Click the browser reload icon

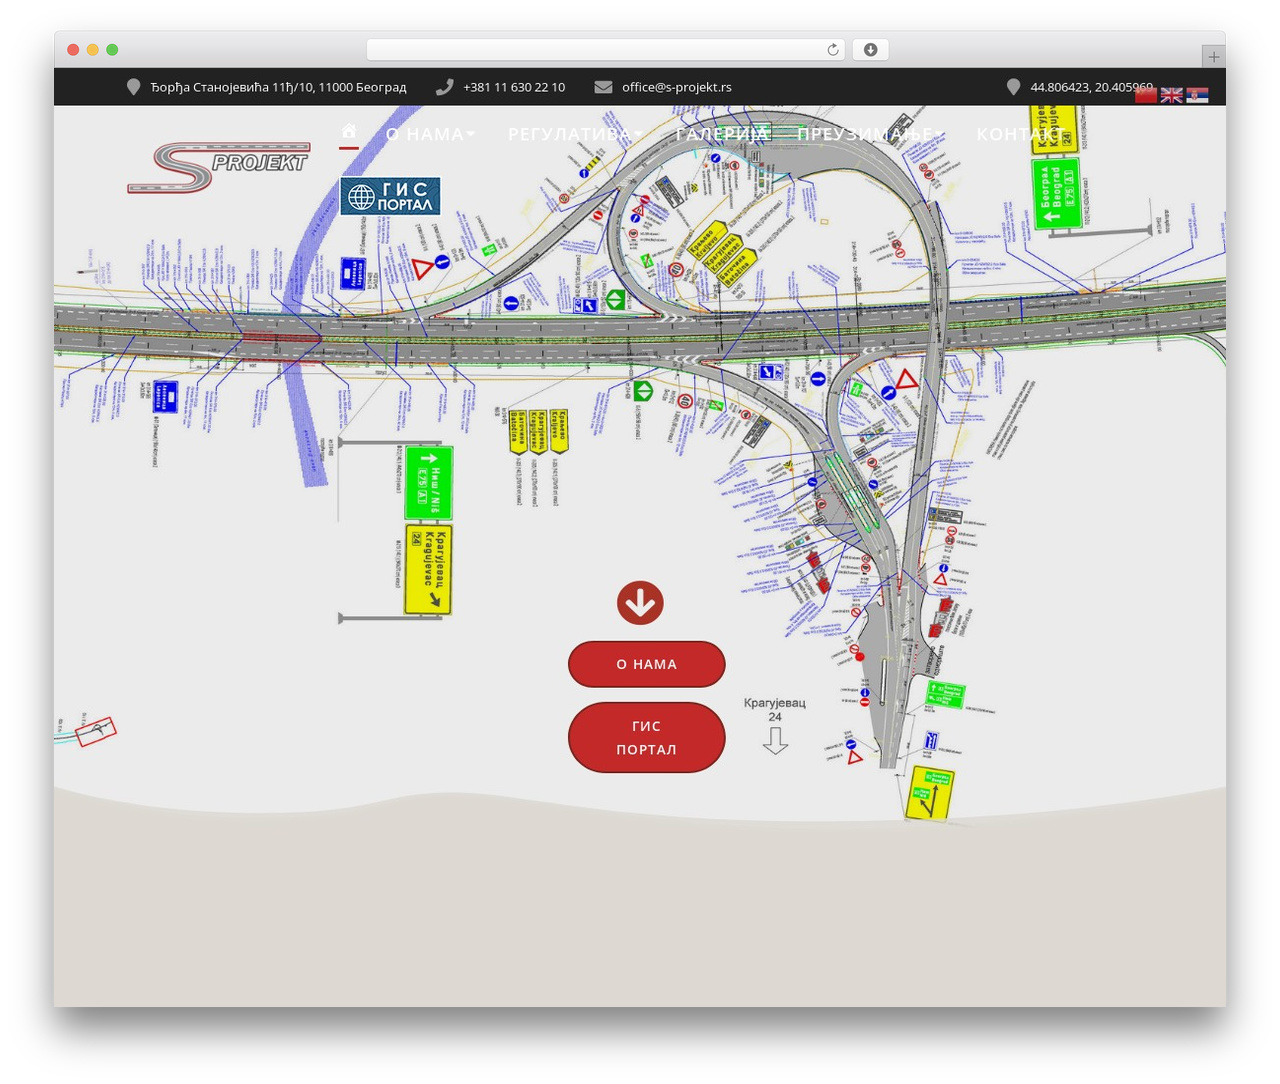(833, 50)
